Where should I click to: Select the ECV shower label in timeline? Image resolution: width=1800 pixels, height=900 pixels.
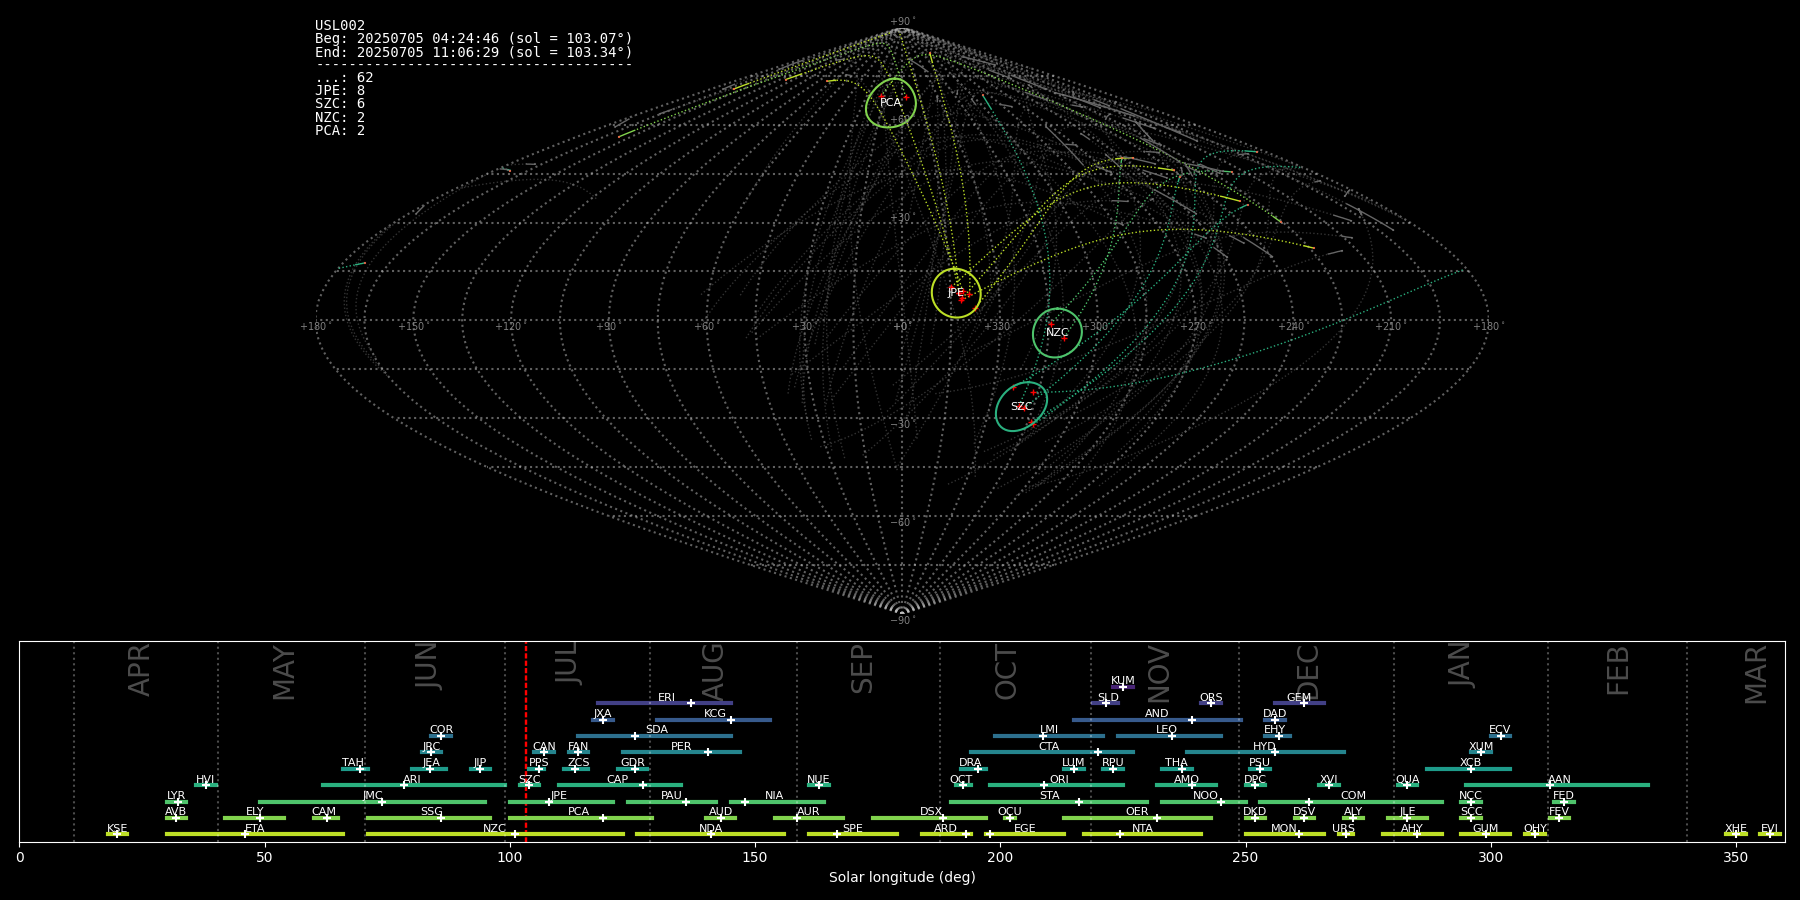click(x=1499, y=730)
